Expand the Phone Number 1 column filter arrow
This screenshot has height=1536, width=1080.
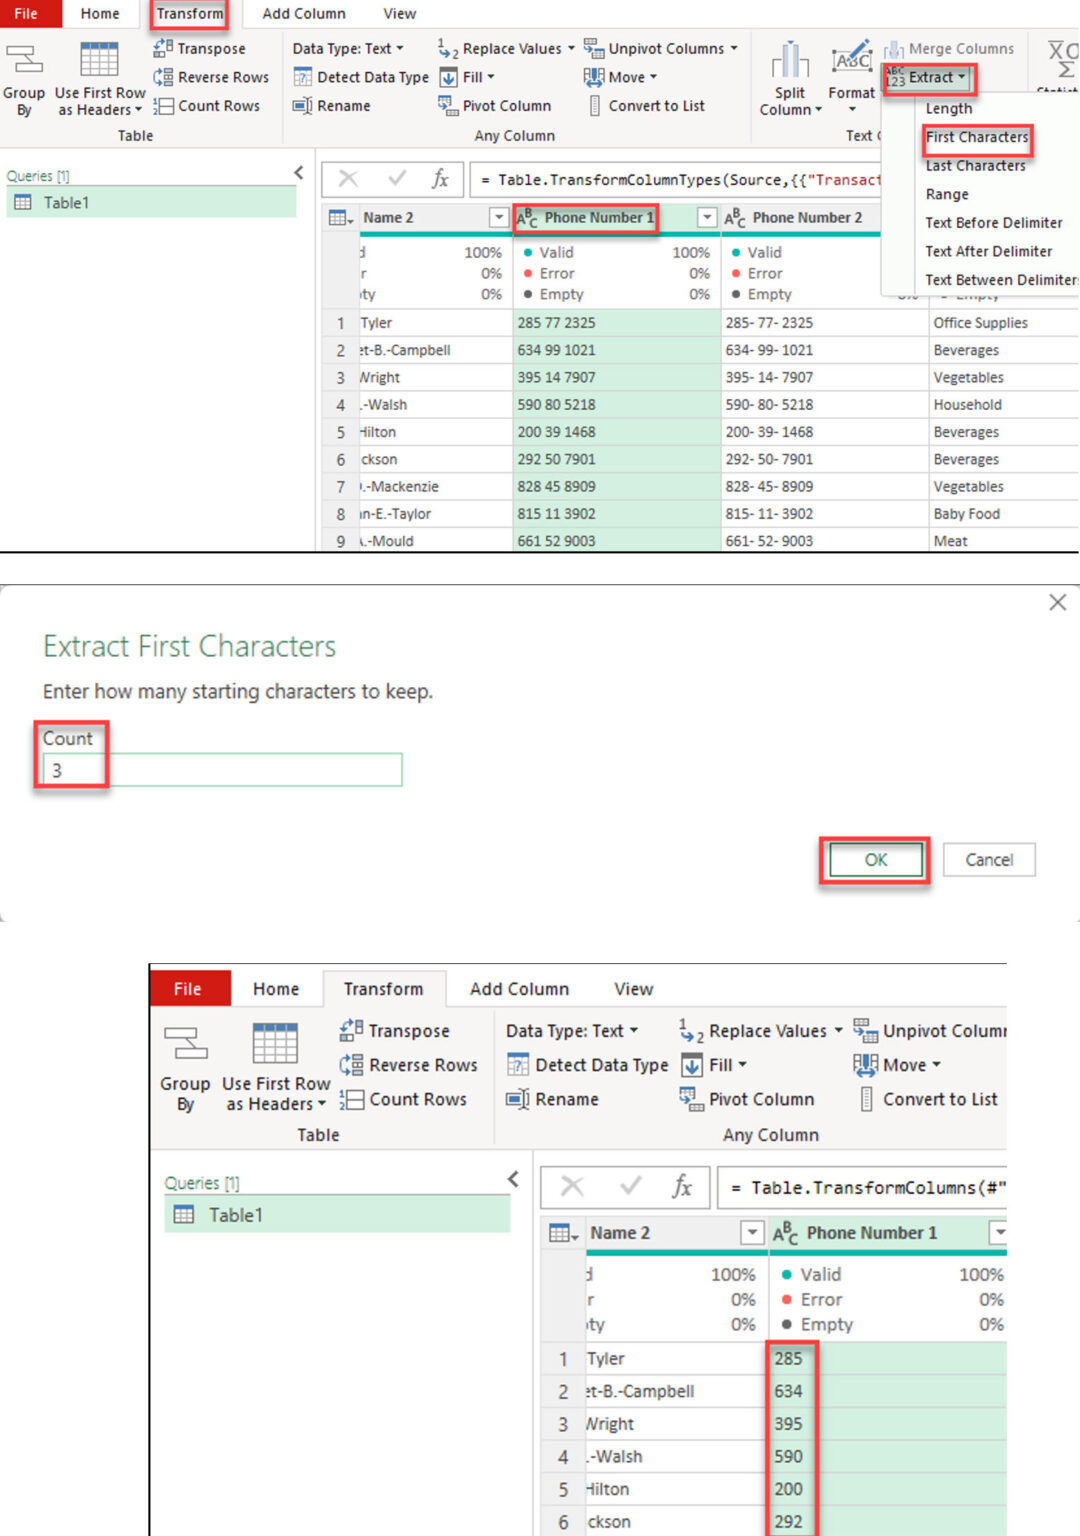[x=707, y=217]
